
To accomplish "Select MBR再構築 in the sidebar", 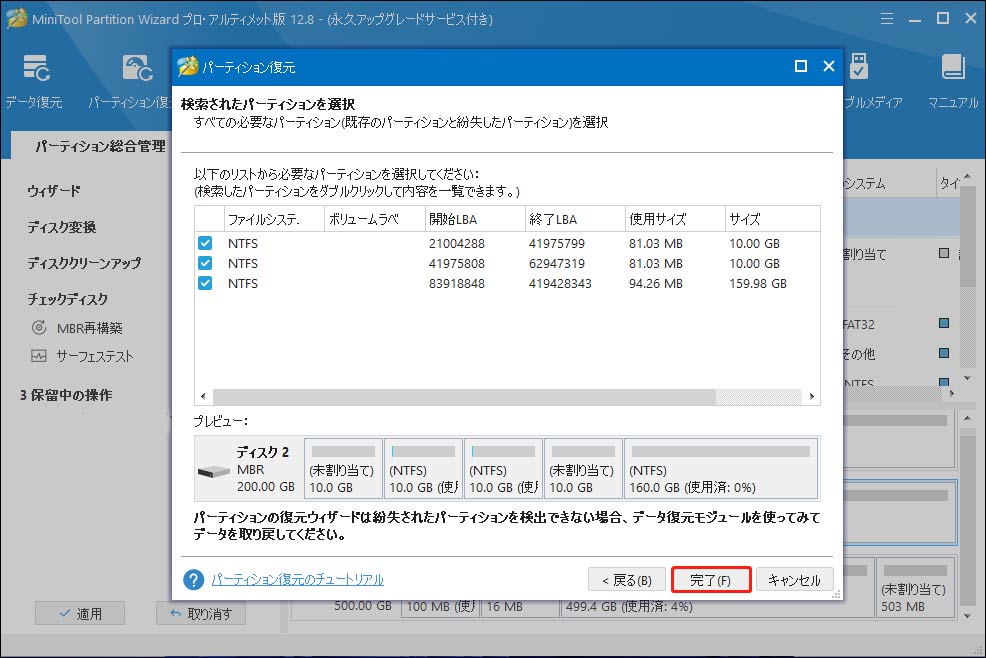I will pos(89,328).
